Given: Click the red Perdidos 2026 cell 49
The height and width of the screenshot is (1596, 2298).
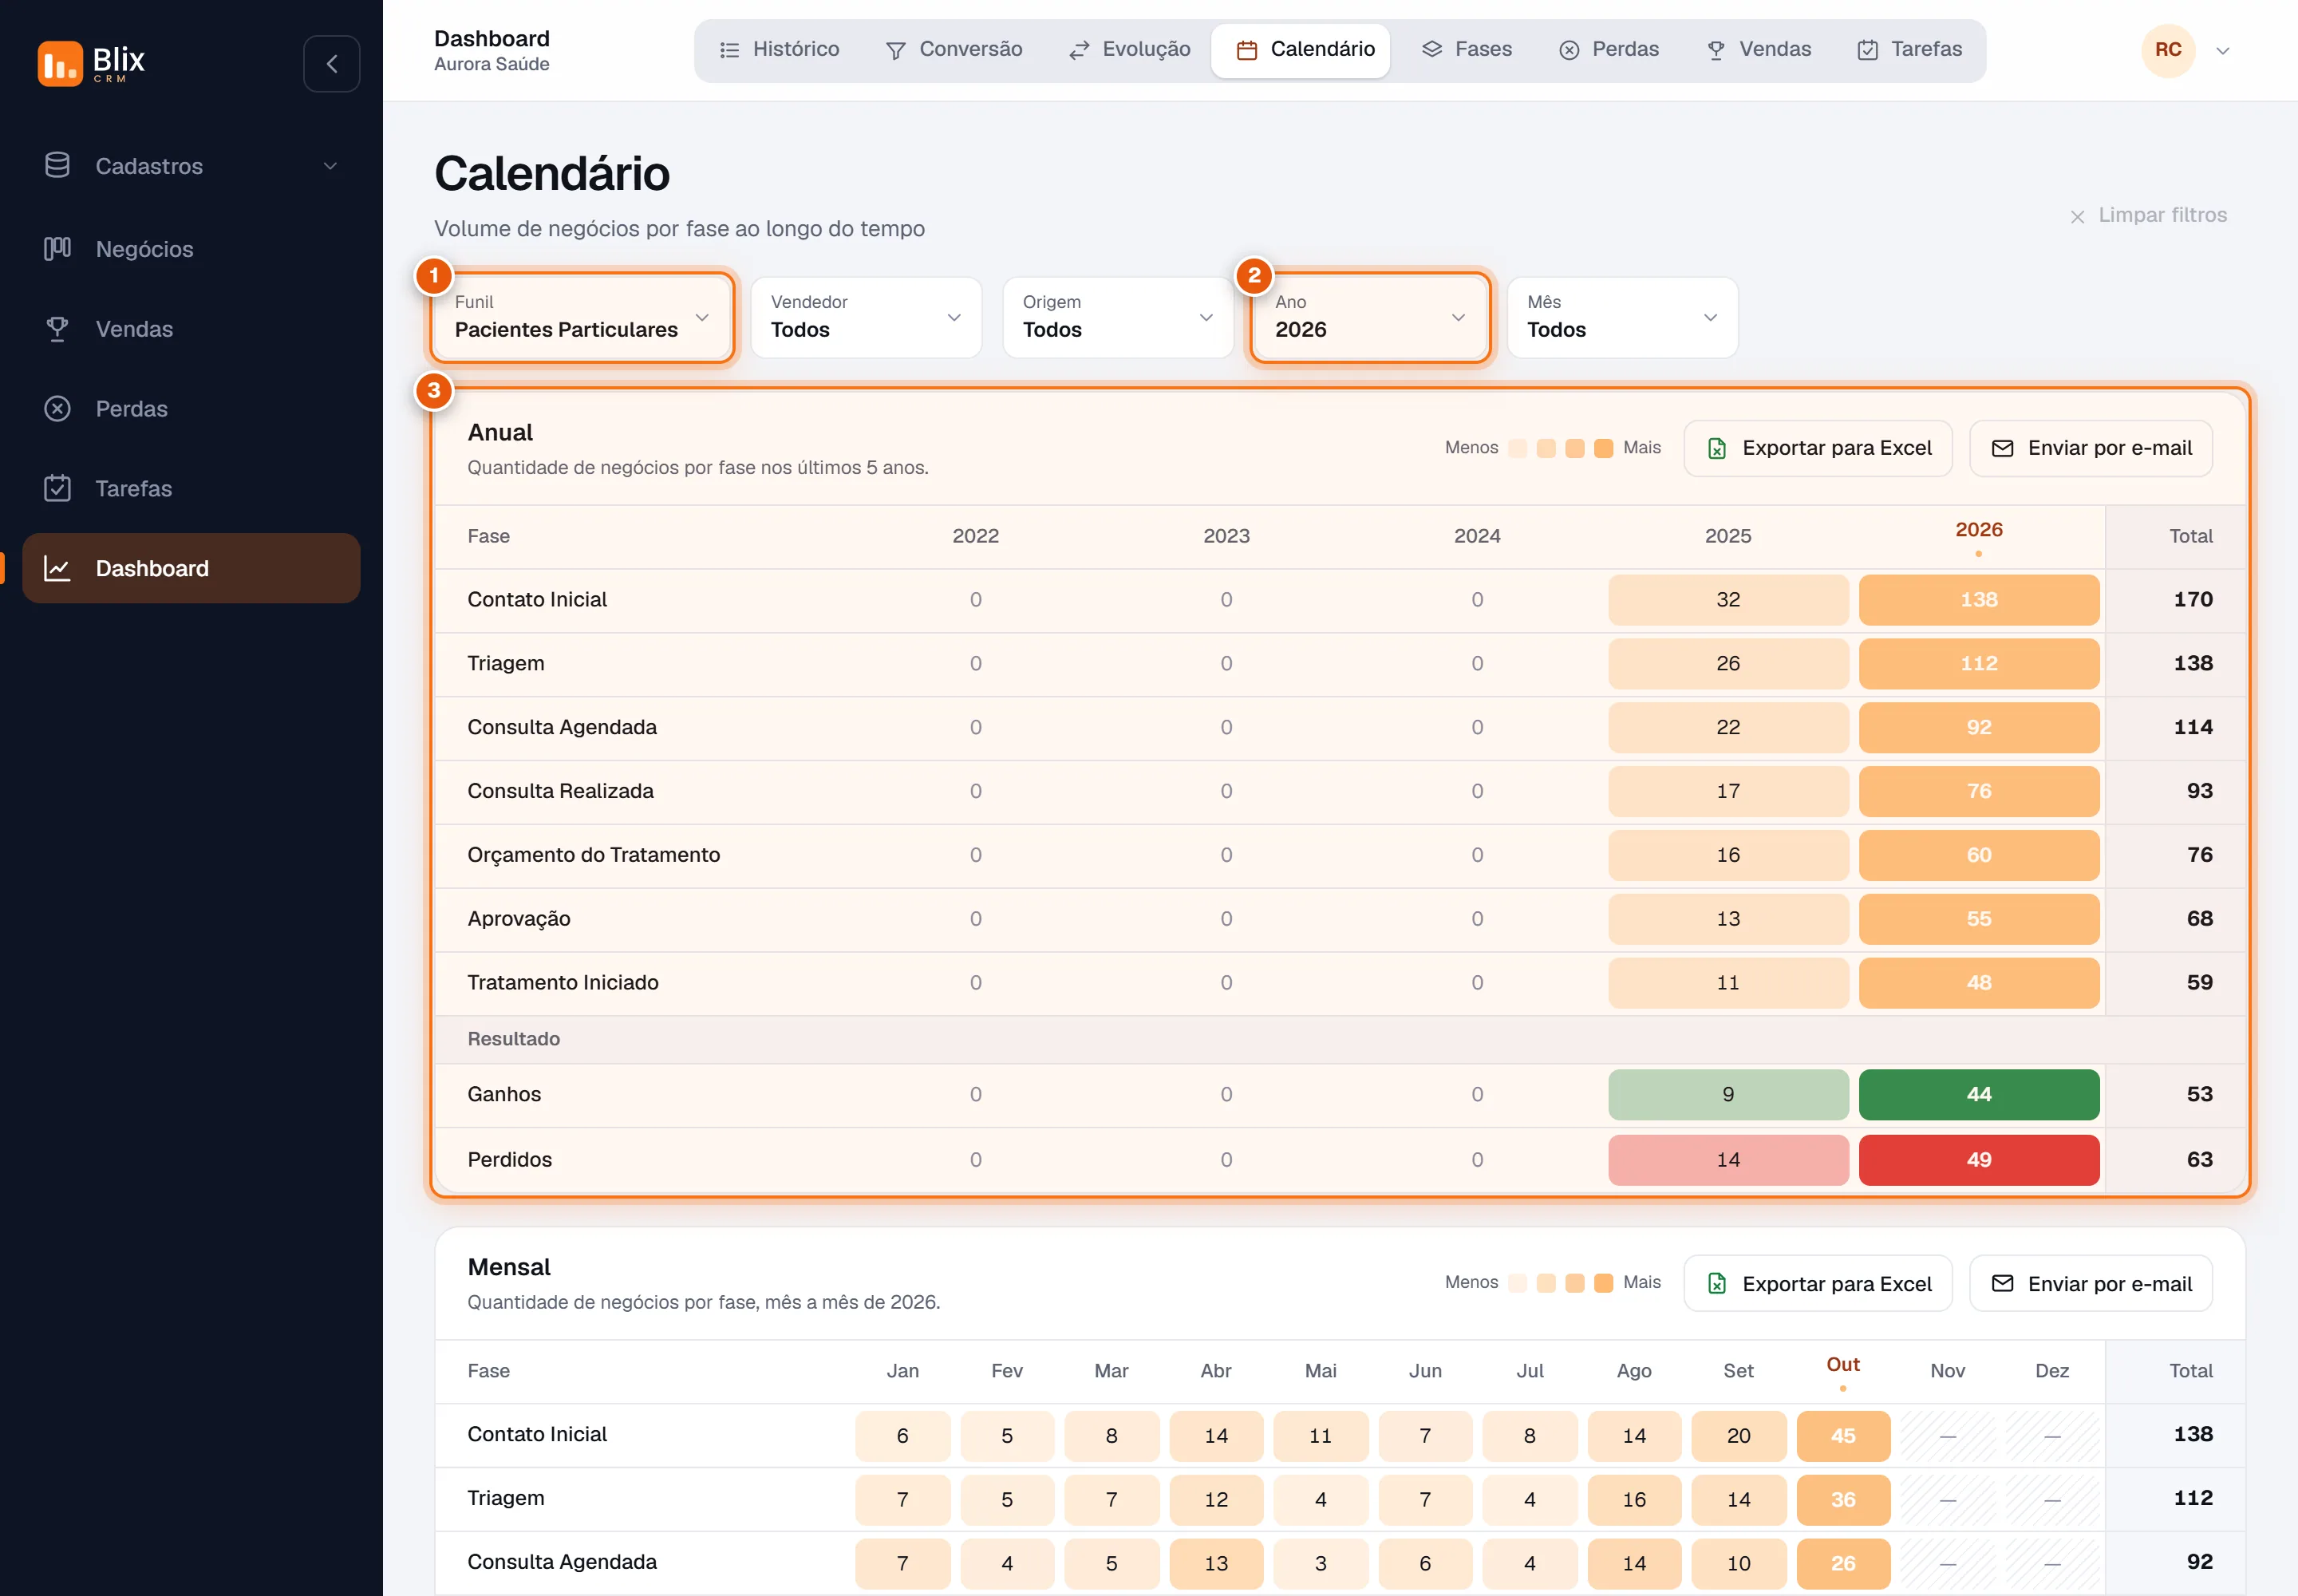Looking at the screenshot, I should 1979,1160.
